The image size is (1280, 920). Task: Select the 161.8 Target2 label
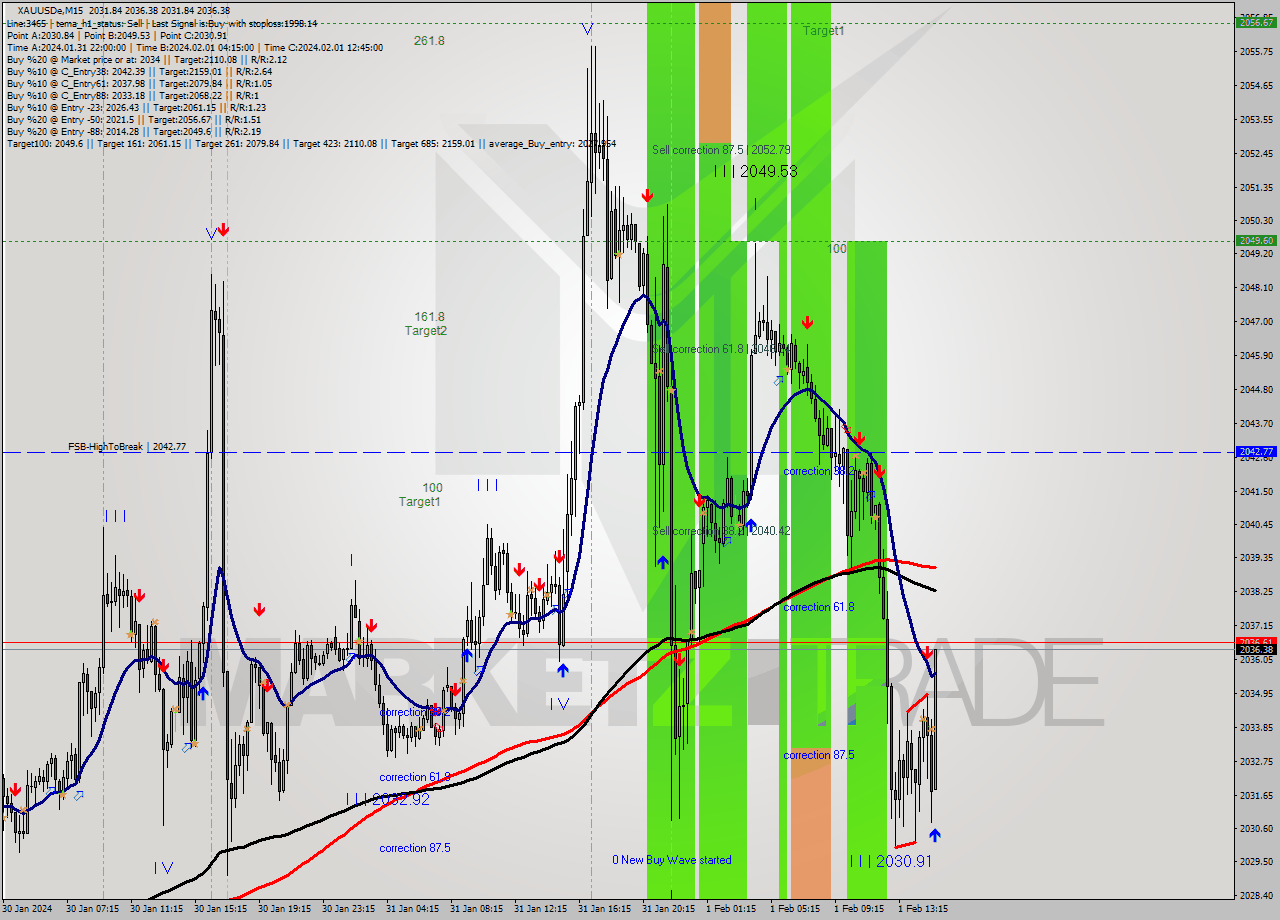click(x=426, y=323)
